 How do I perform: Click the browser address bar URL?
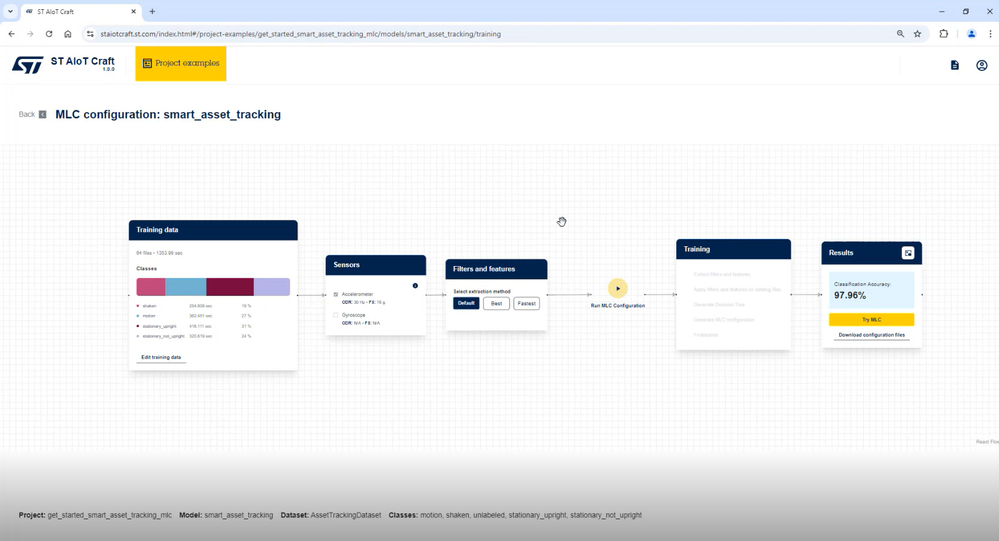300,34
